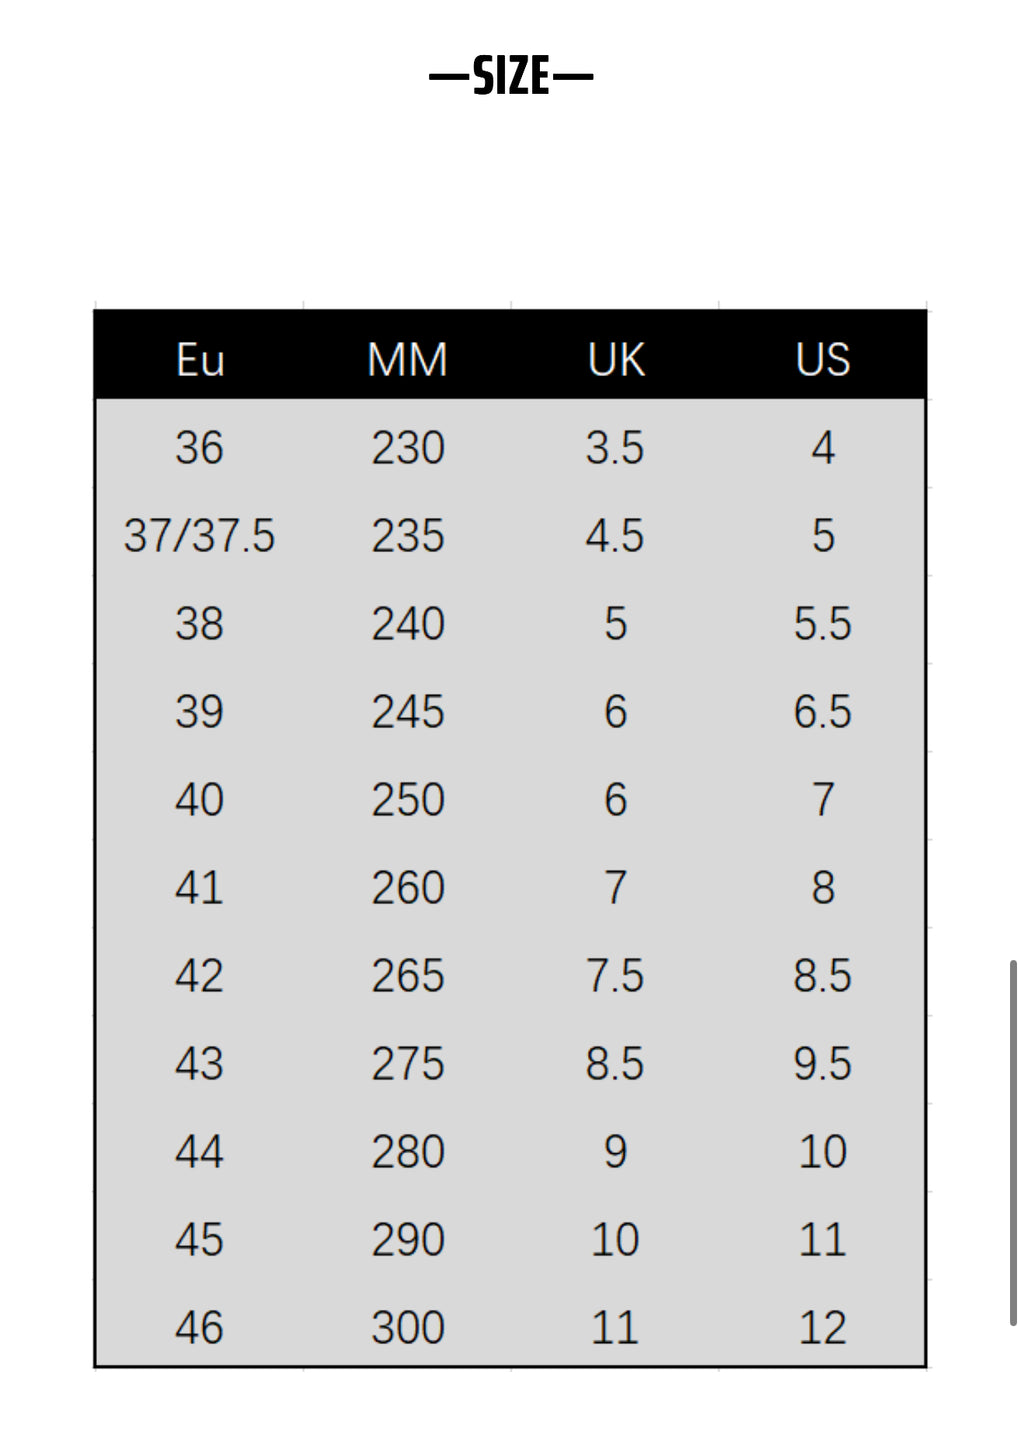The width and height of the screenshot is (1024, 1430).
Task: Select the 280 MM cell
Action: [x=407, y=1152]
